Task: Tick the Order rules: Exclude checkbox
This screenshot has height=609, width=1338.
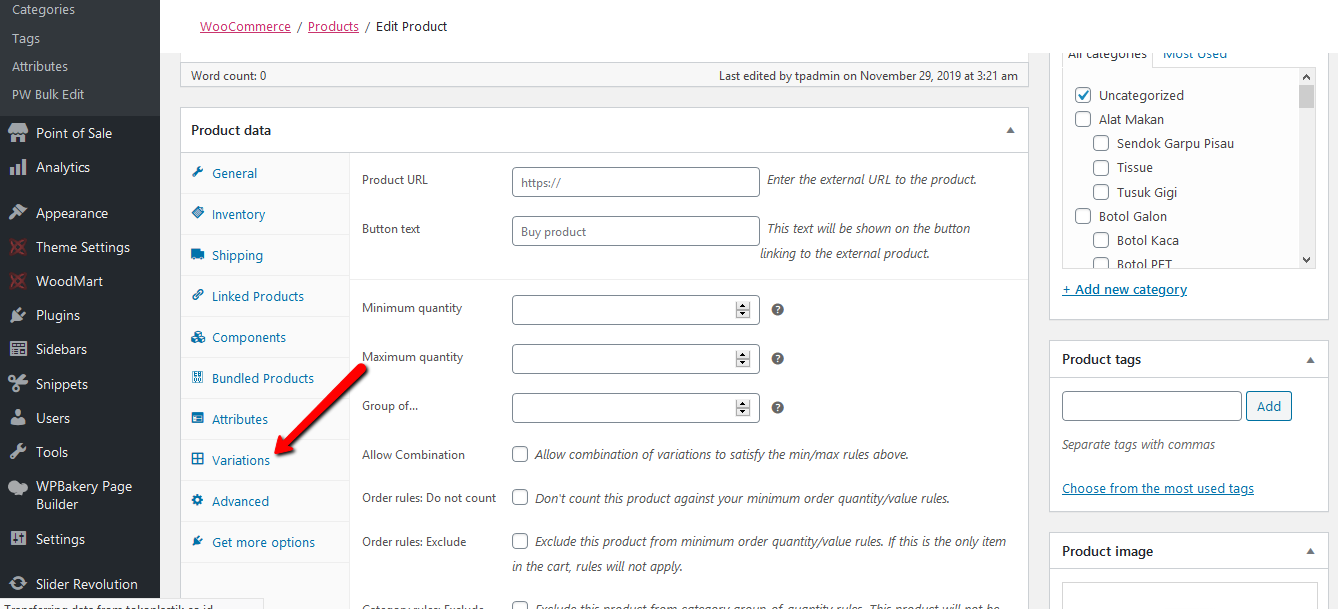Action: [520, 541]
